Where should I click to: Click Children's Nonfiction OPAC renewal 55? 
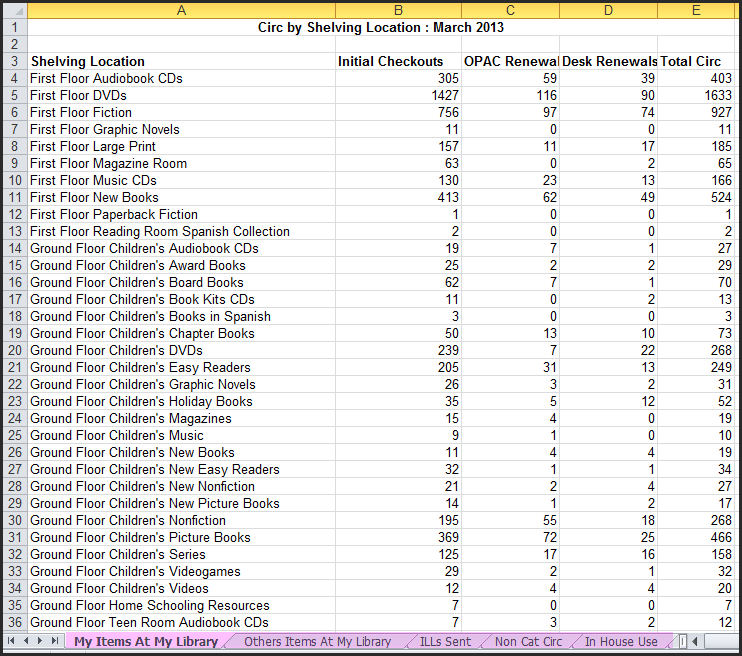pyautogui.click(x=511, y=521)
